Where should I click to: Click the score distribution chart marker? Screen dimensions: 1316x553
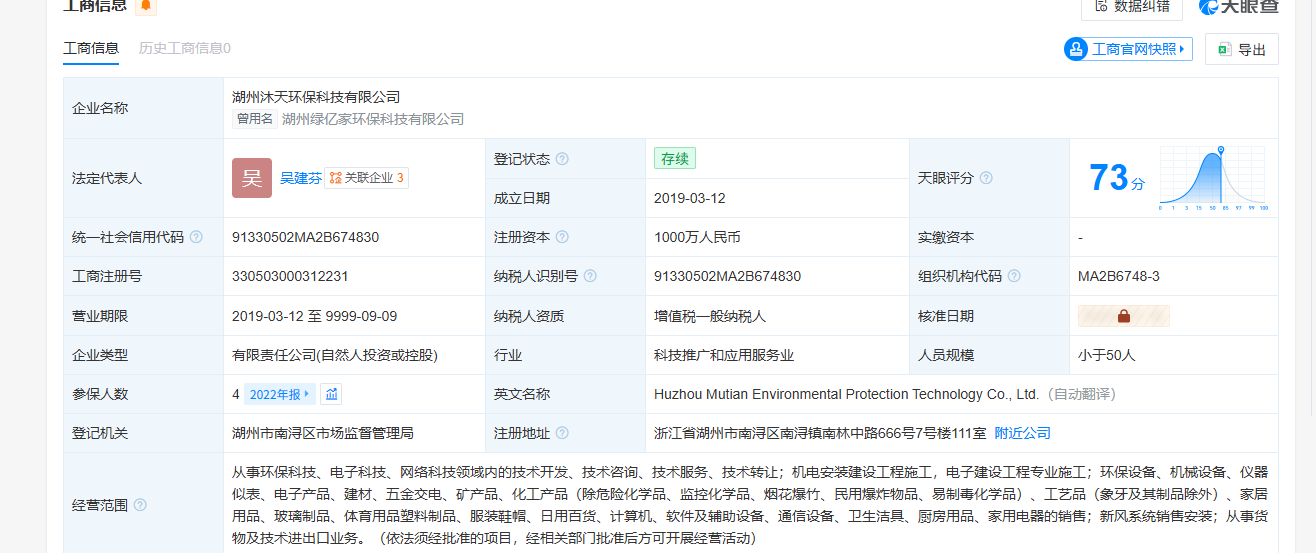[1219, 152]
